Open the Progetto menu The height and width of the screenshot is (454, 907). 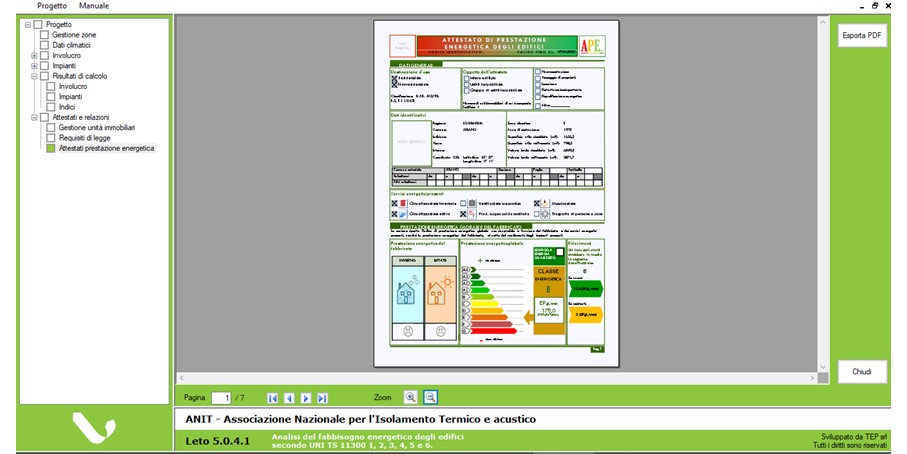coord(51,6)
